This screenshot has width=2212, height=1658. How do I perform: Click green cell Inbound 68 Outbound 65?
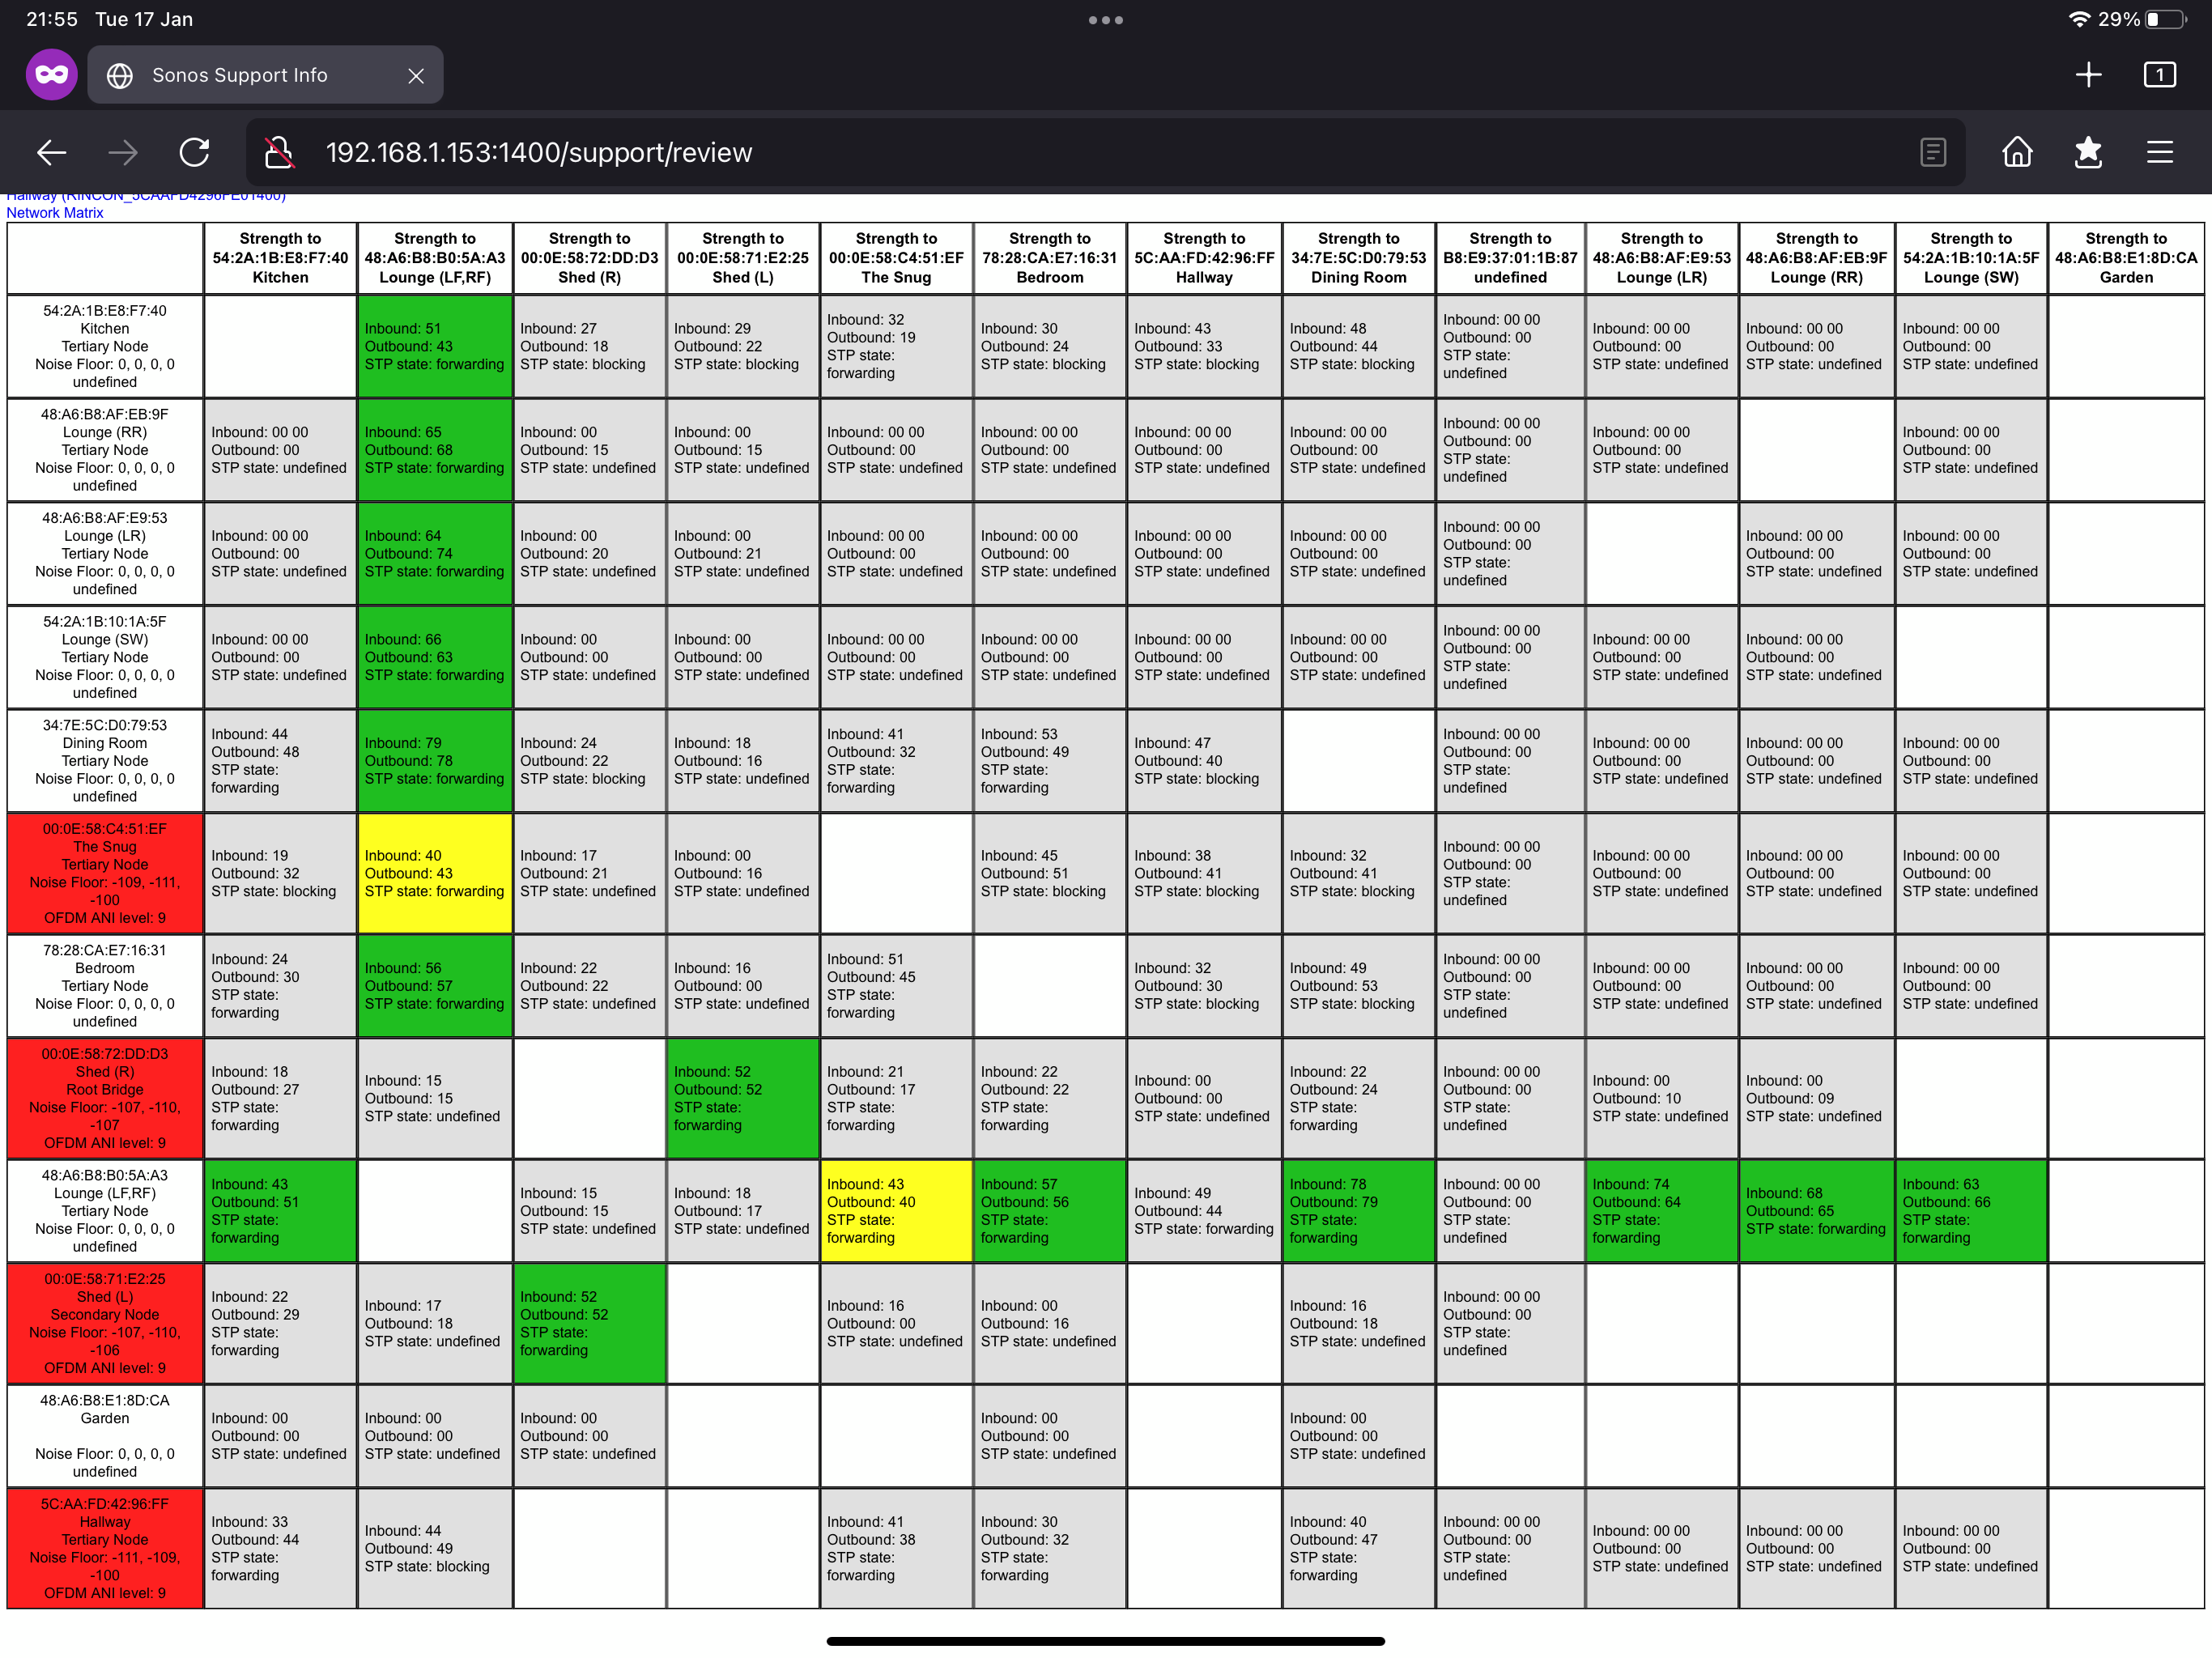pos(1817,1211)
